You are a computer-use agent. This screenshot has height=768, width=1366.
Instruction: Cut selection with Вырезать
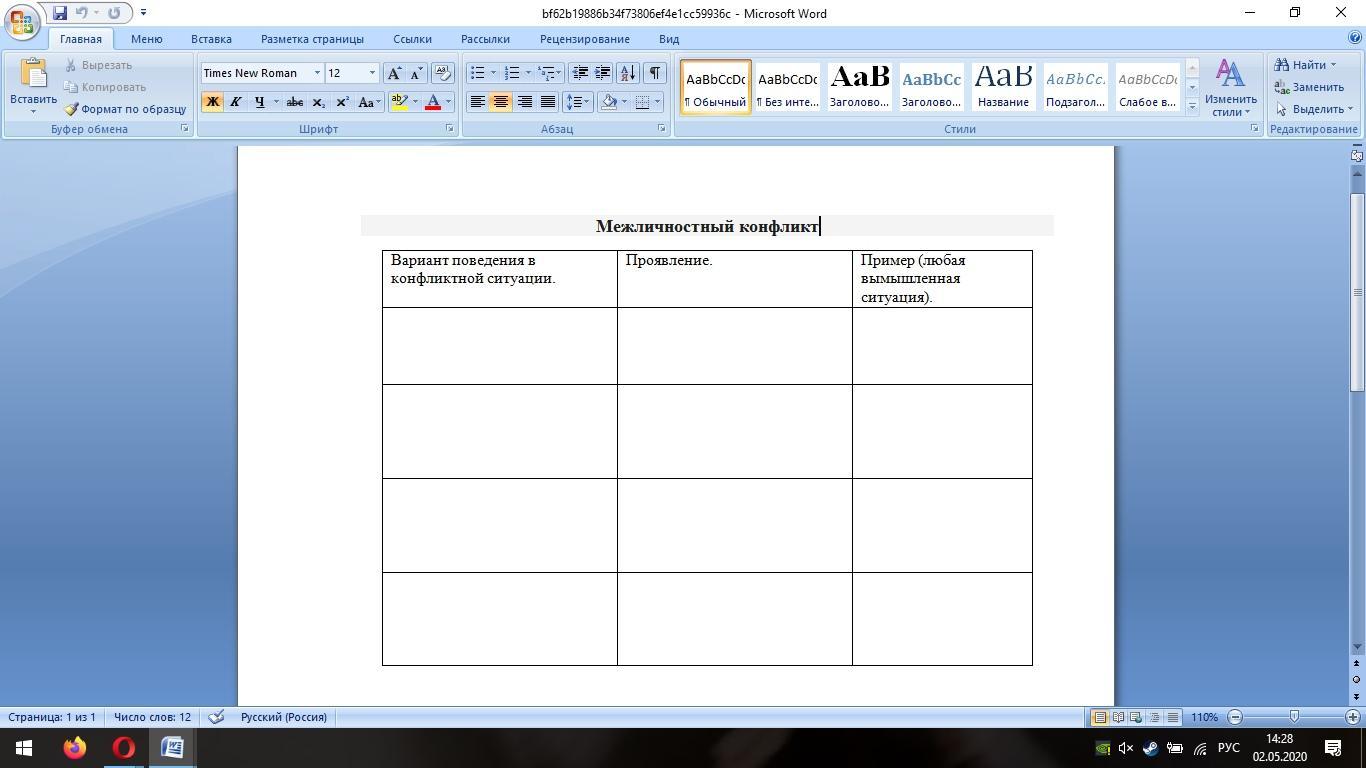[98, 65]
